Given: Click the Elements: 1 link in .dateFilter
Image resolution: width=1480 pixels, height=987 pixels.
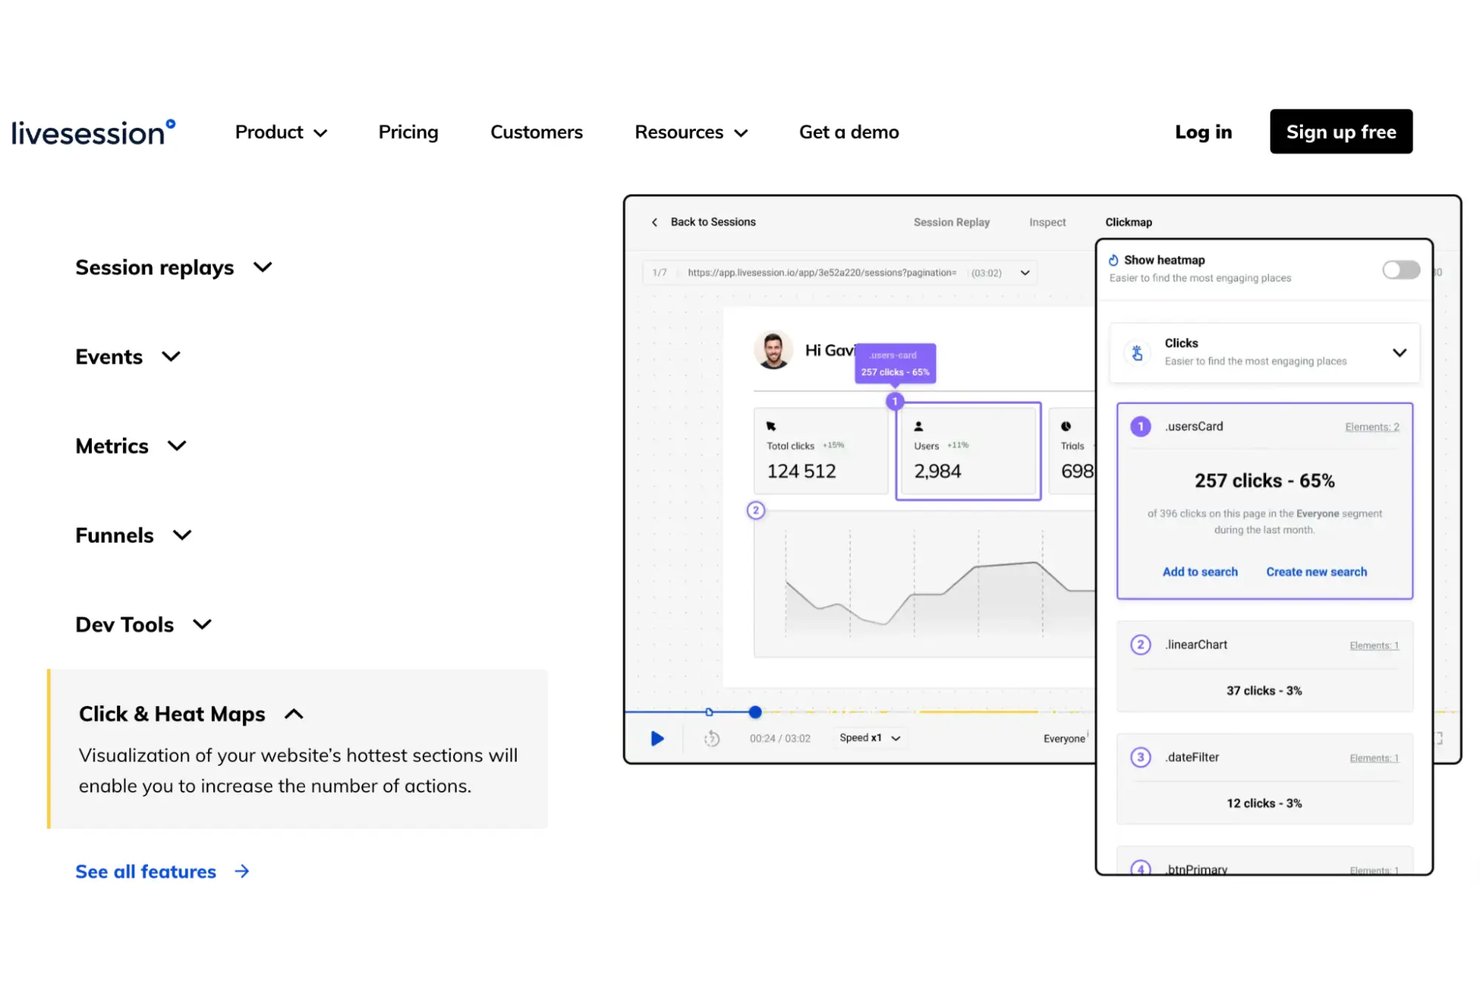Looking at the screenshot, I should click(x=1374, y=758).
